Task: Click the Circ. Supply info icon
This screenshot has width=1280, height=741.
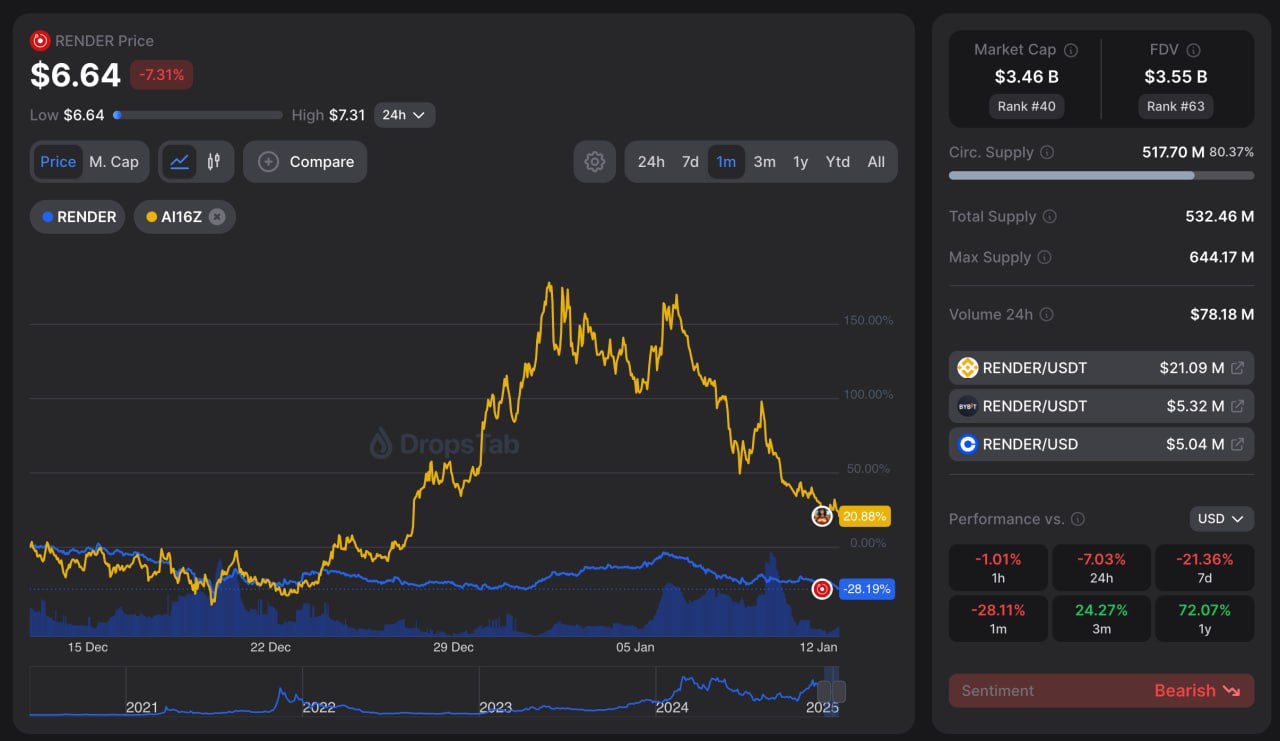Action: (1047, 153)
